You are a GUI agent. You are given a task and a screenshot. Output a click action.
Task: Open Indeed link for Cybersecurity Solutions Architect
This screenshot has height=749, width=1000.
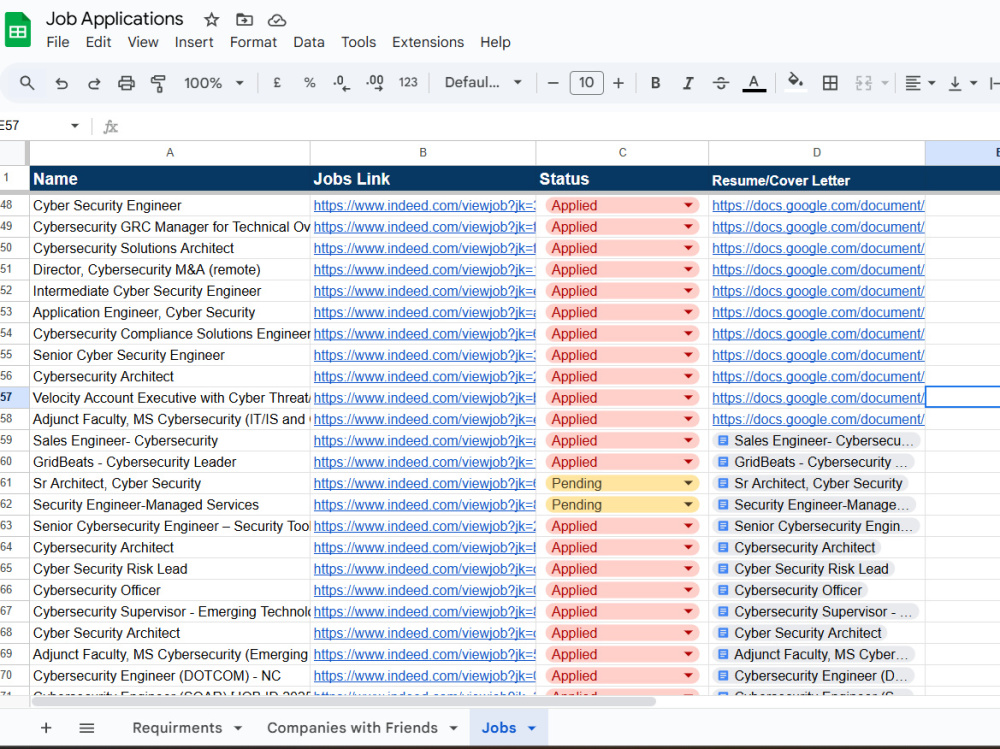[424, 248]
